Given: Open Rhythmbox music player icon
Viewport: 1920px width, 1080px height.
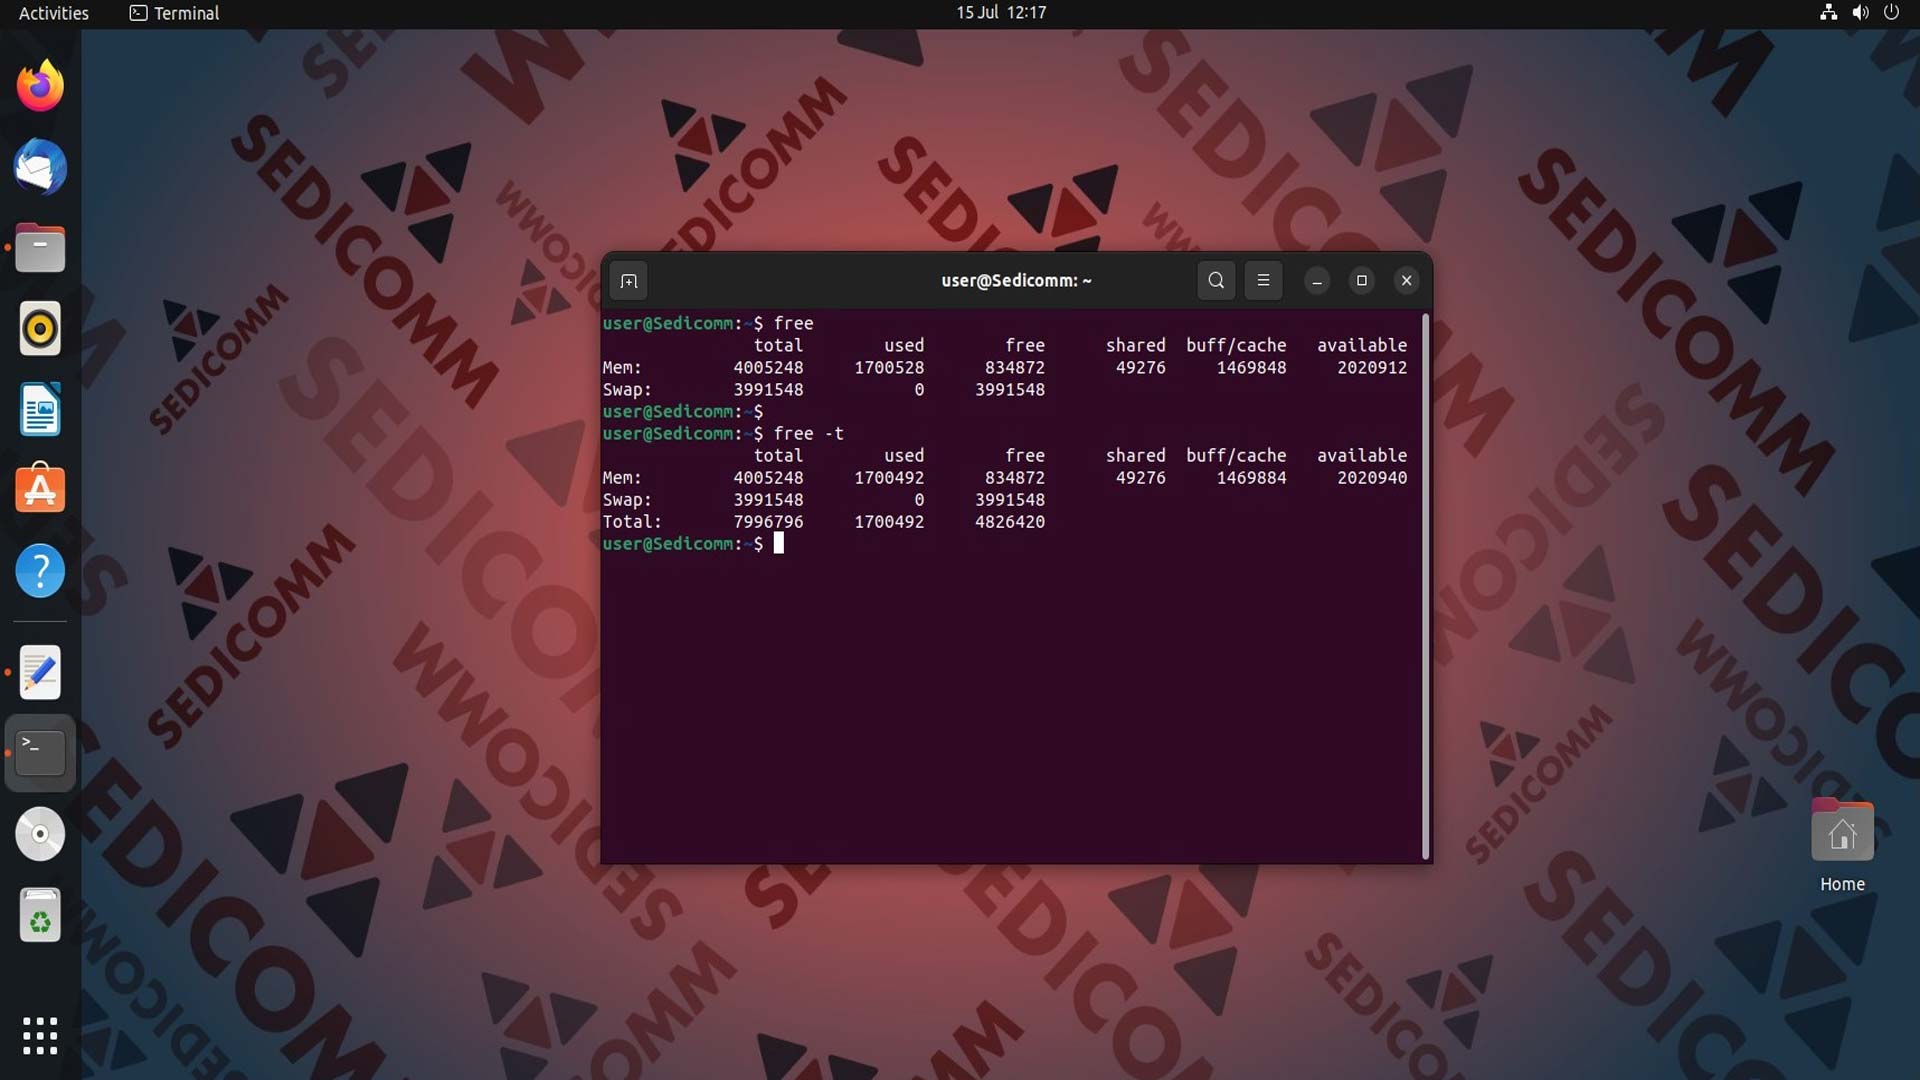Looking at the screenshot, I should (40, 329).
